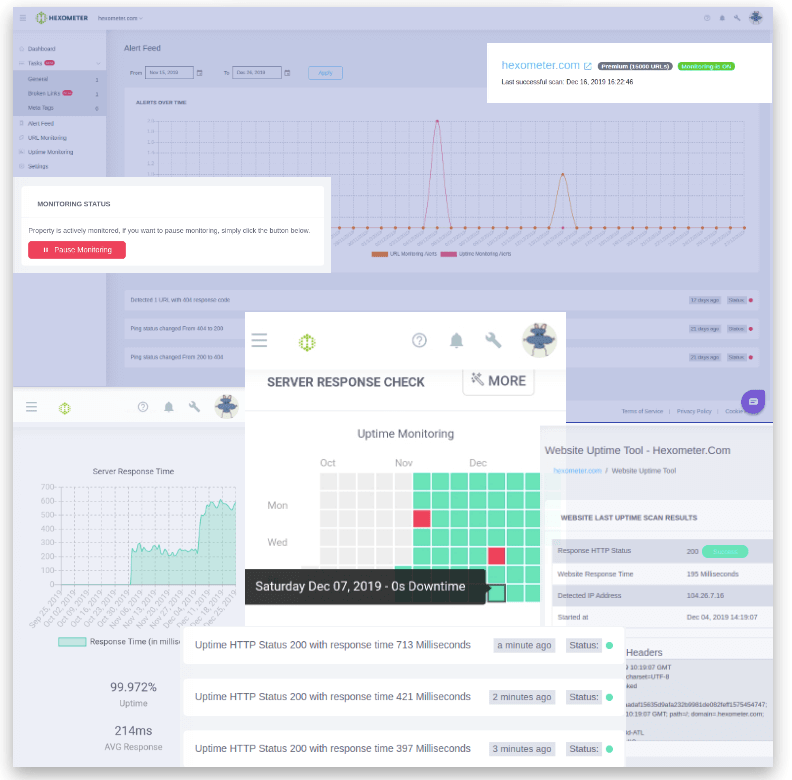Toggle URL Monitoring Alerts legend swatch
The height and width of the screenshot is (780, 792).
coord(380,254)
